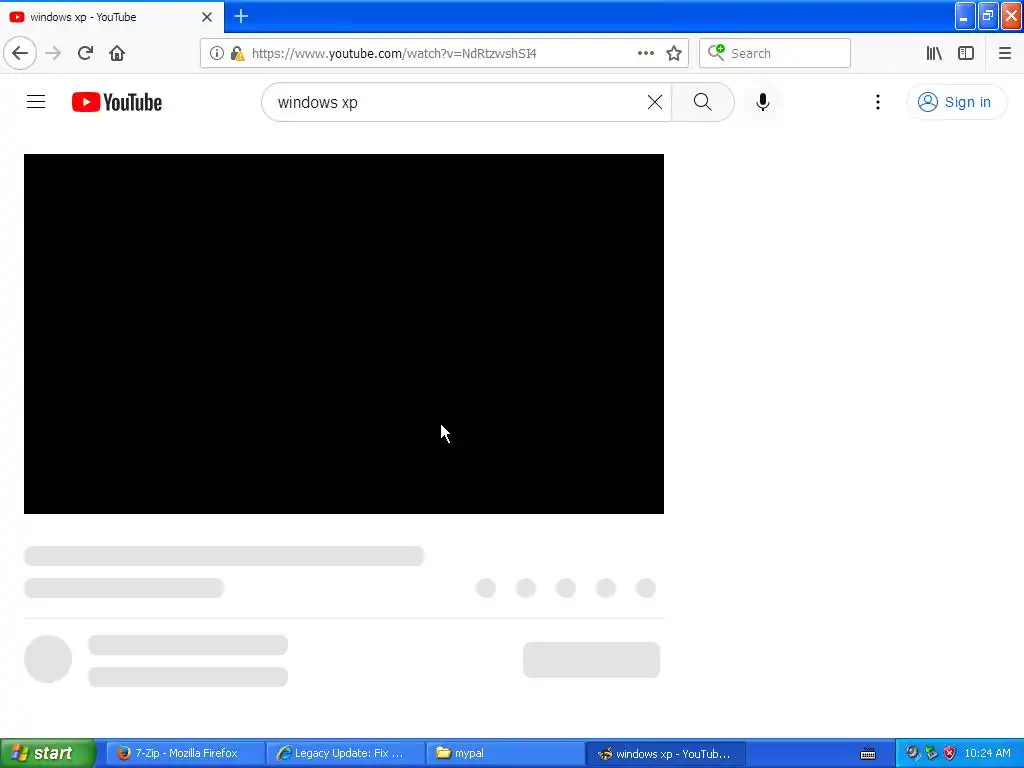This screenshot has width=1024, height=768.
Task: Click the green arrow network tray icon
Action: click(931, 753)
